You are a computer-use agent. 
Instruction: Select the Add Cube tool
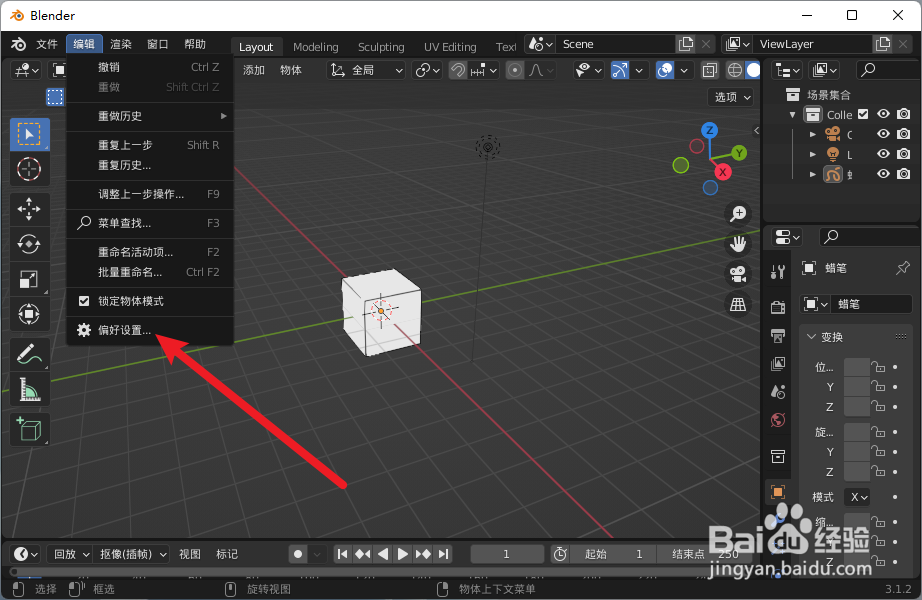pos(29,429)
